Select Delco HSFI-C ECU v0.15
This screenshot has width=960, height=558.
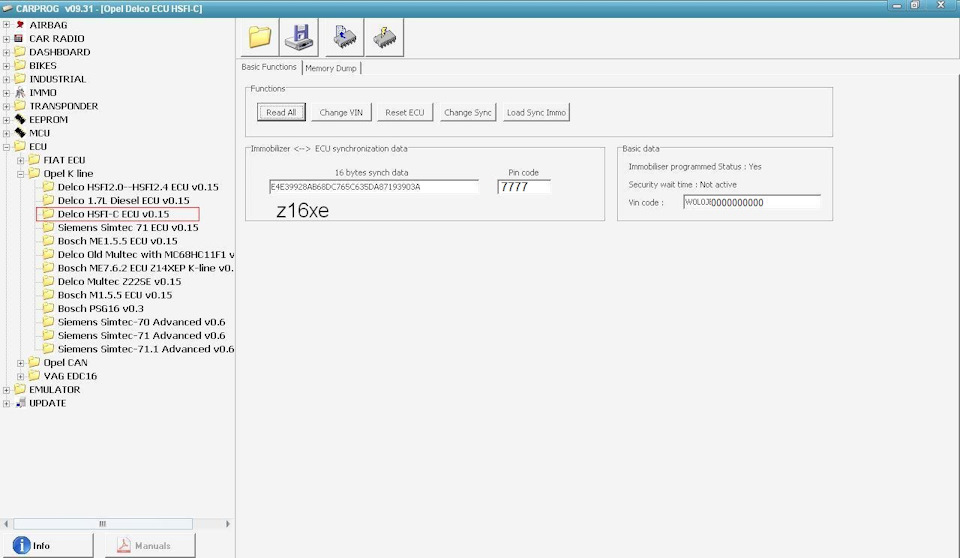tap(113, 214)
